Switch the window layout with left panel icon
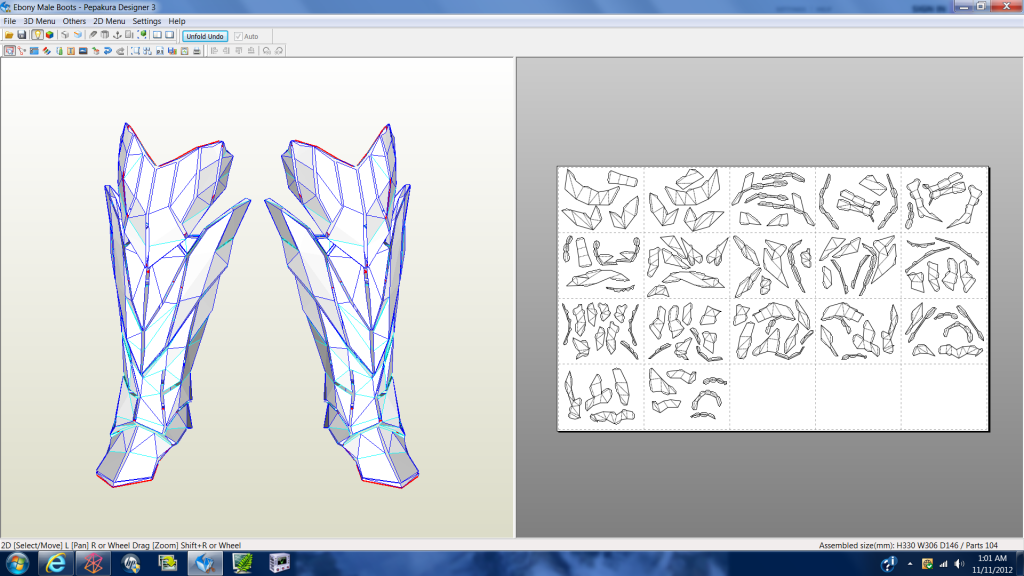Viewport: 1024px width, 576px height. click(157, 35)
